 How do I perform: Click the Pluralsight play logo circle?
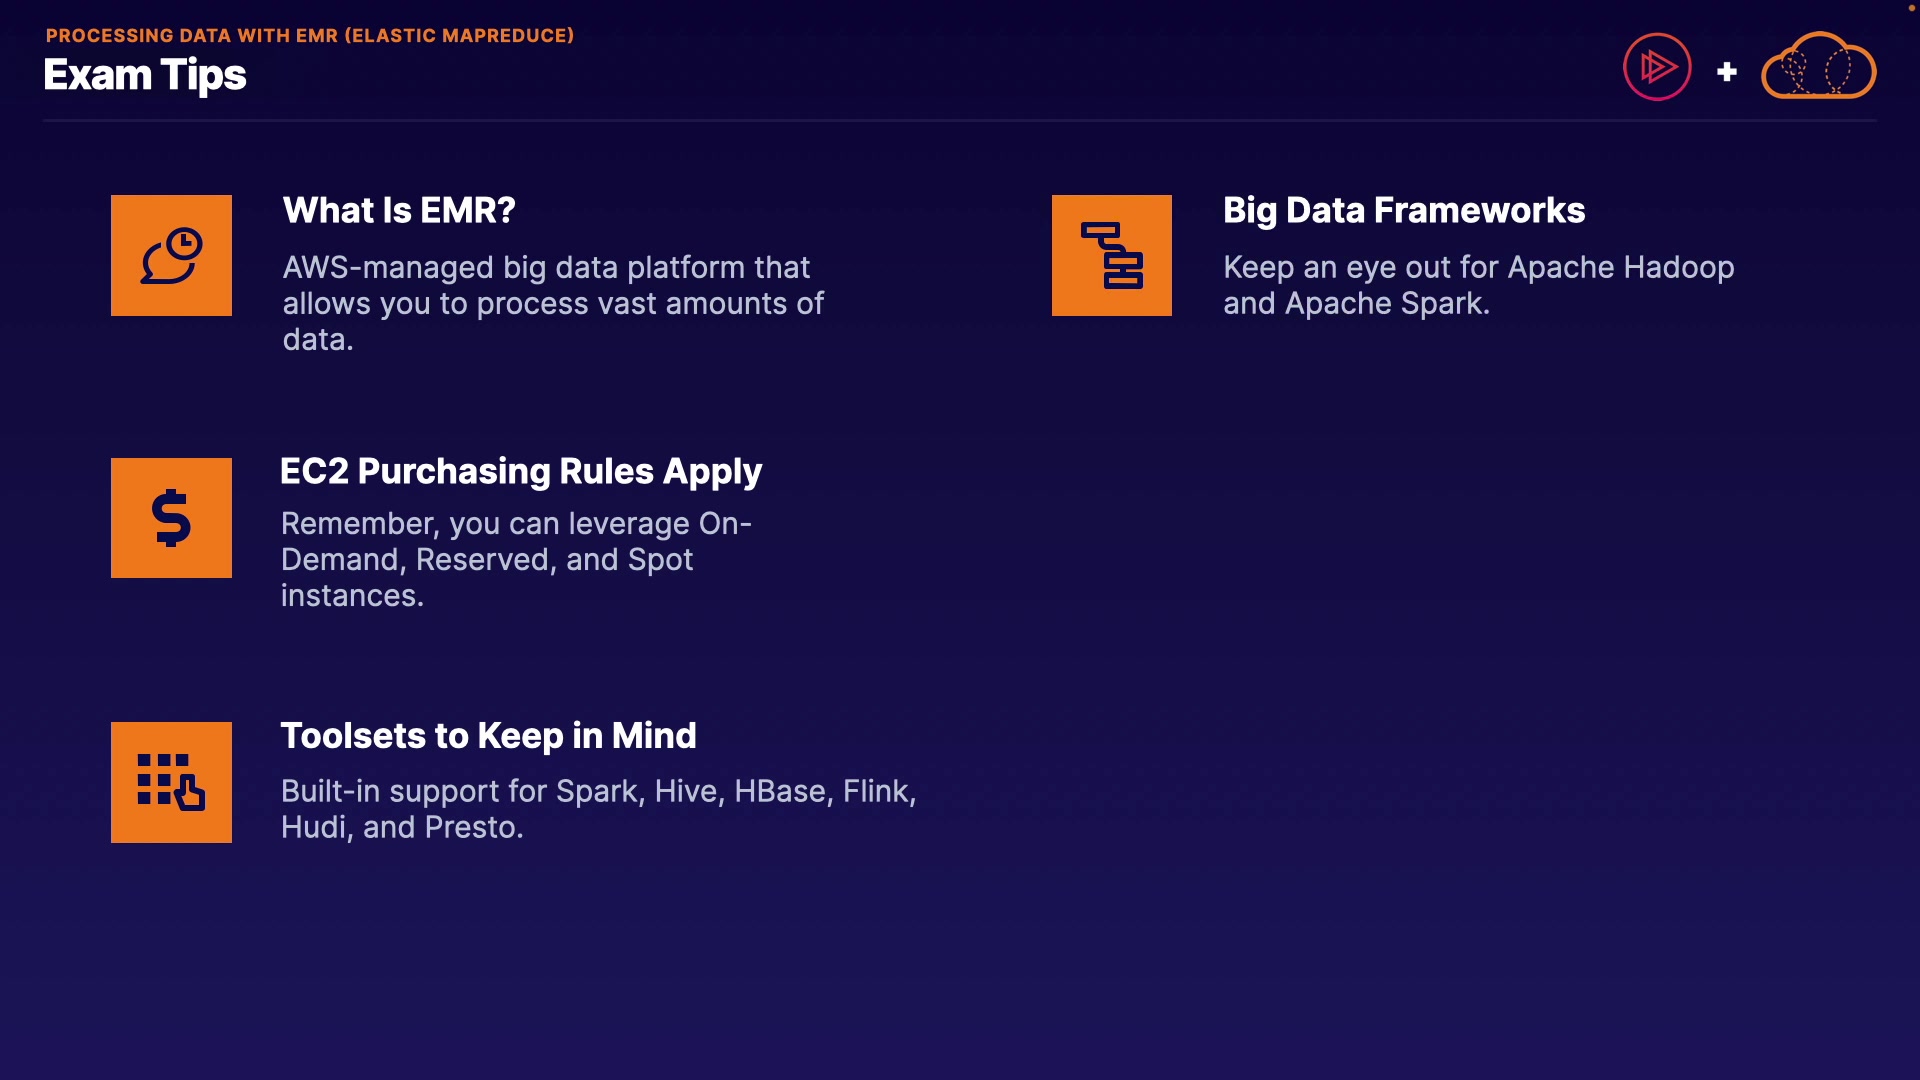[1657, 67]
